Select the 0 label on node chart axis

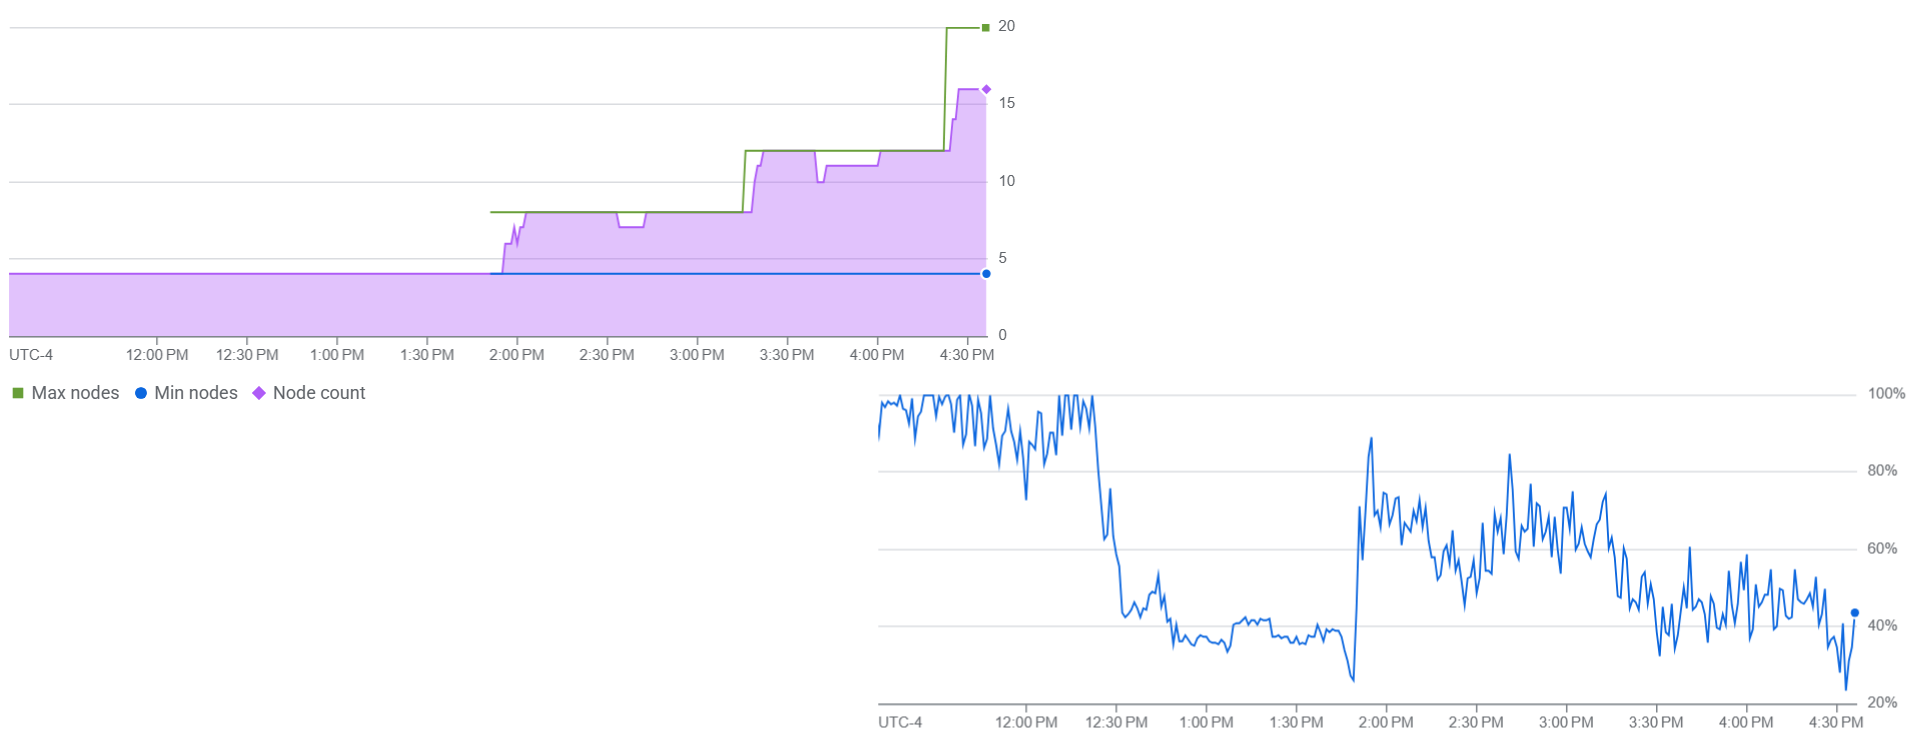coord(1002,335)
